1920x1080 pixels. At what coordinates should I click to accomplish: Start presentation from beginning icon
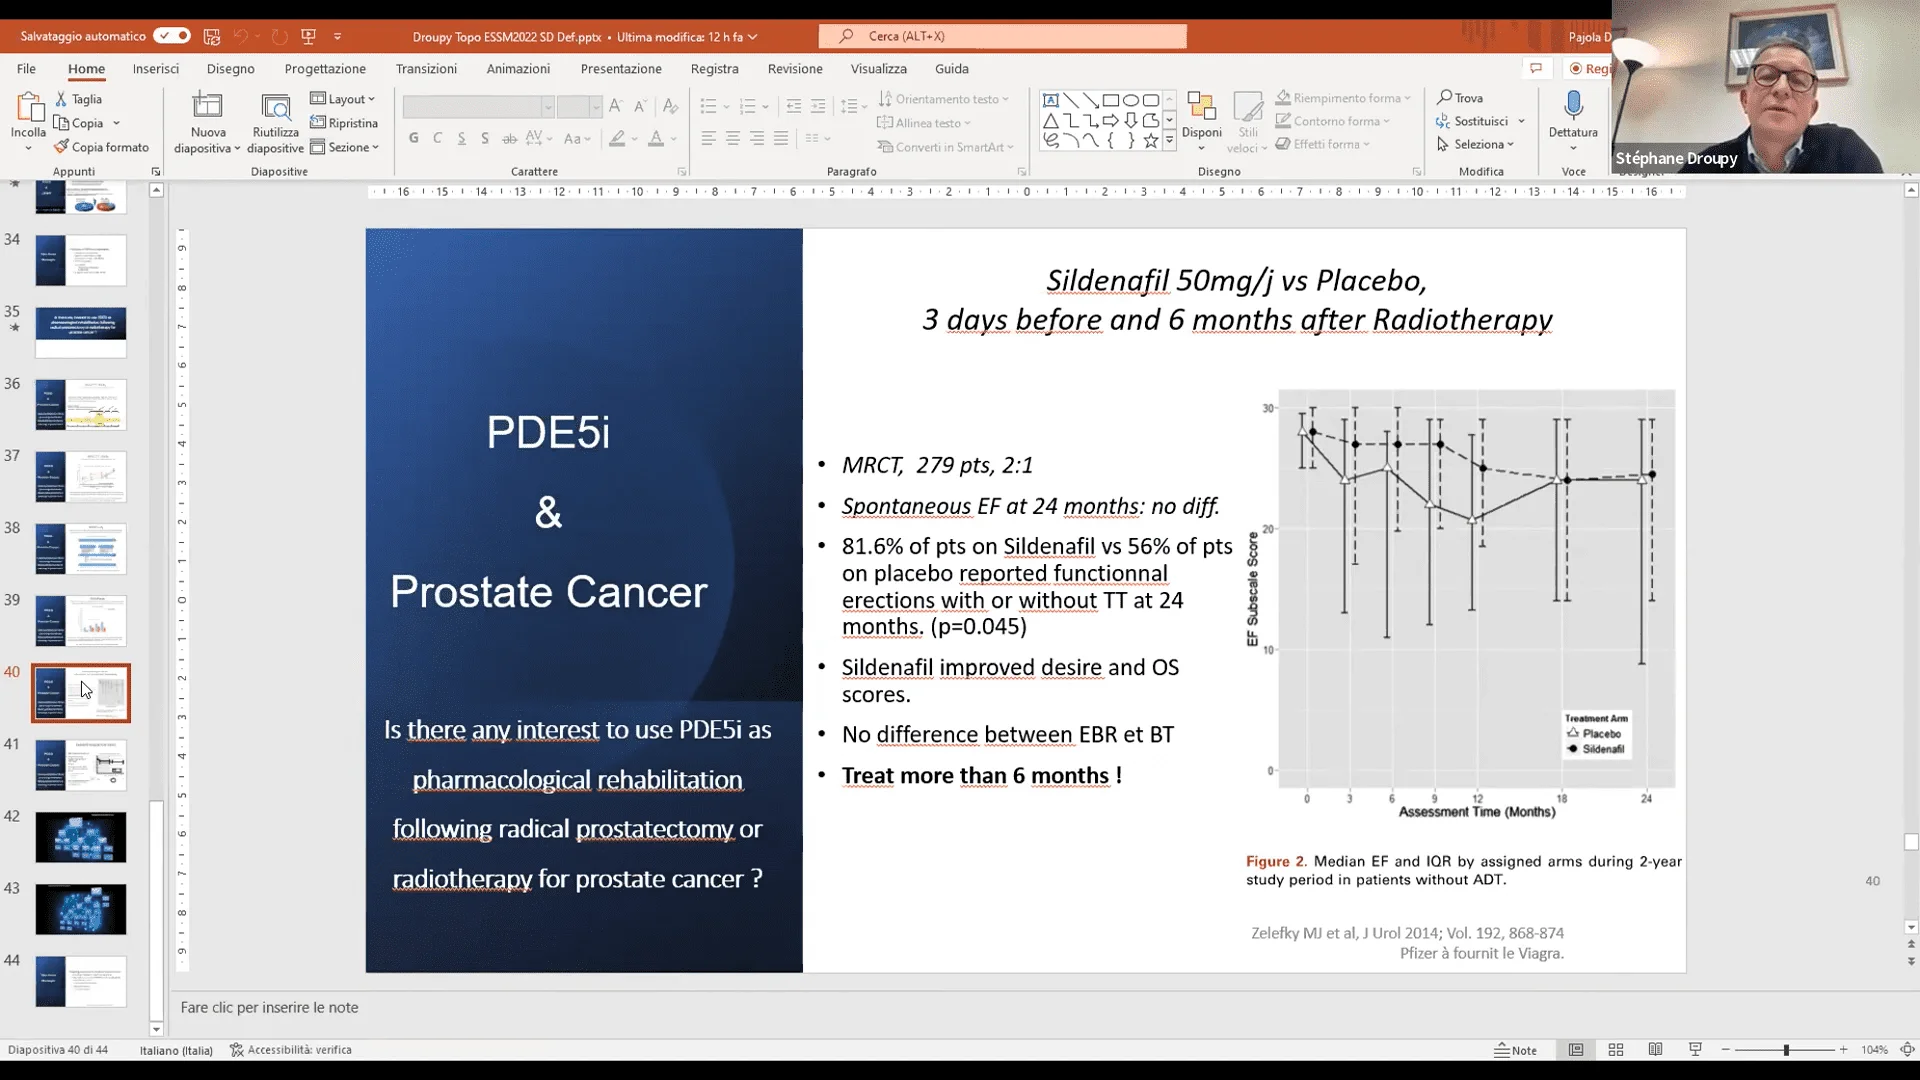click(308, 36)
